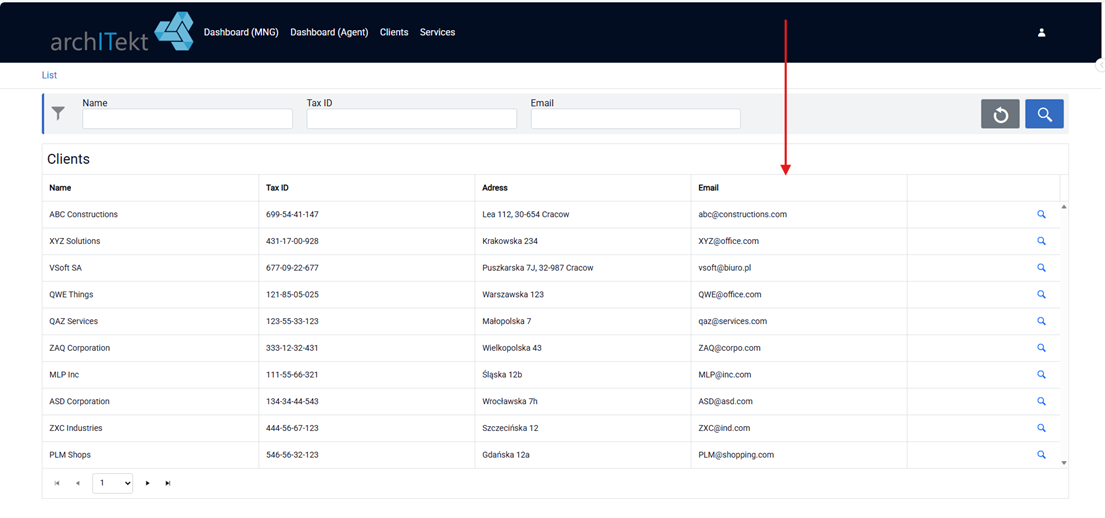The width and height of the screenshot is (1105, 518).
Task: Select the ZAQ Corporation name cell
Action: point(150,348)
